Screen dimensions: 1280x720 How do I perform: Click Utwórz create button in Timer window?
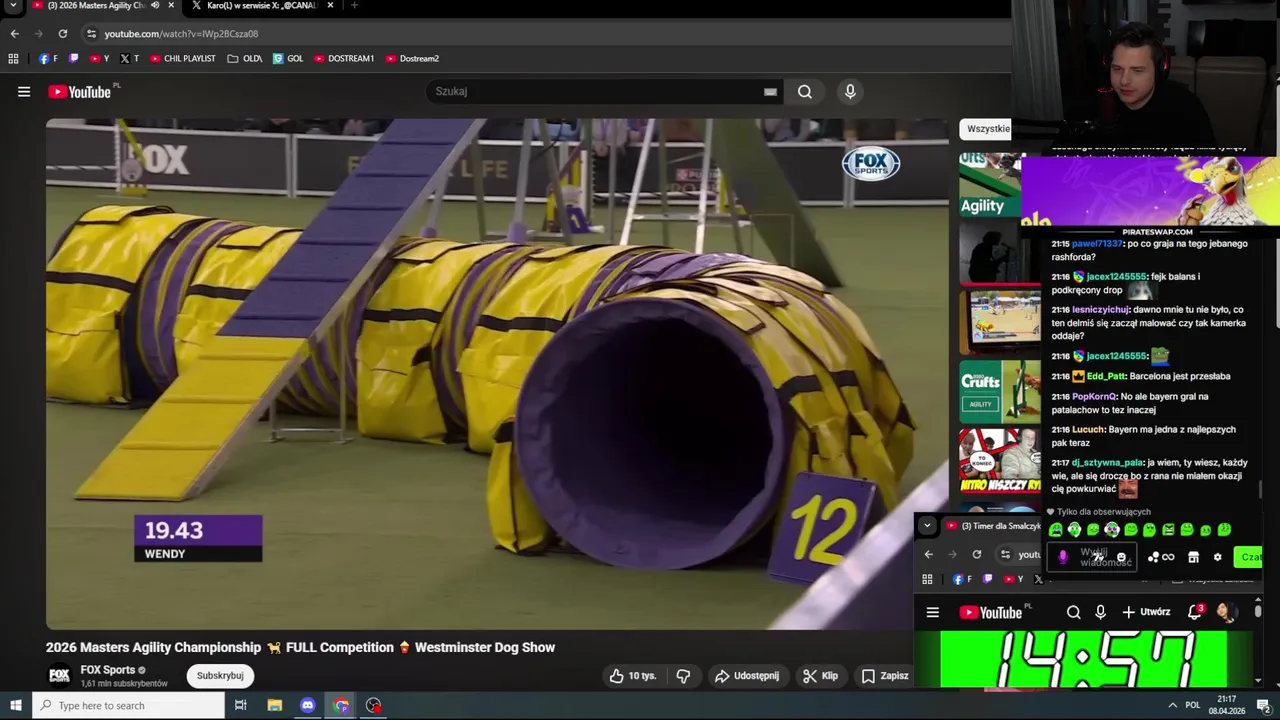[x=1146, y=612]
